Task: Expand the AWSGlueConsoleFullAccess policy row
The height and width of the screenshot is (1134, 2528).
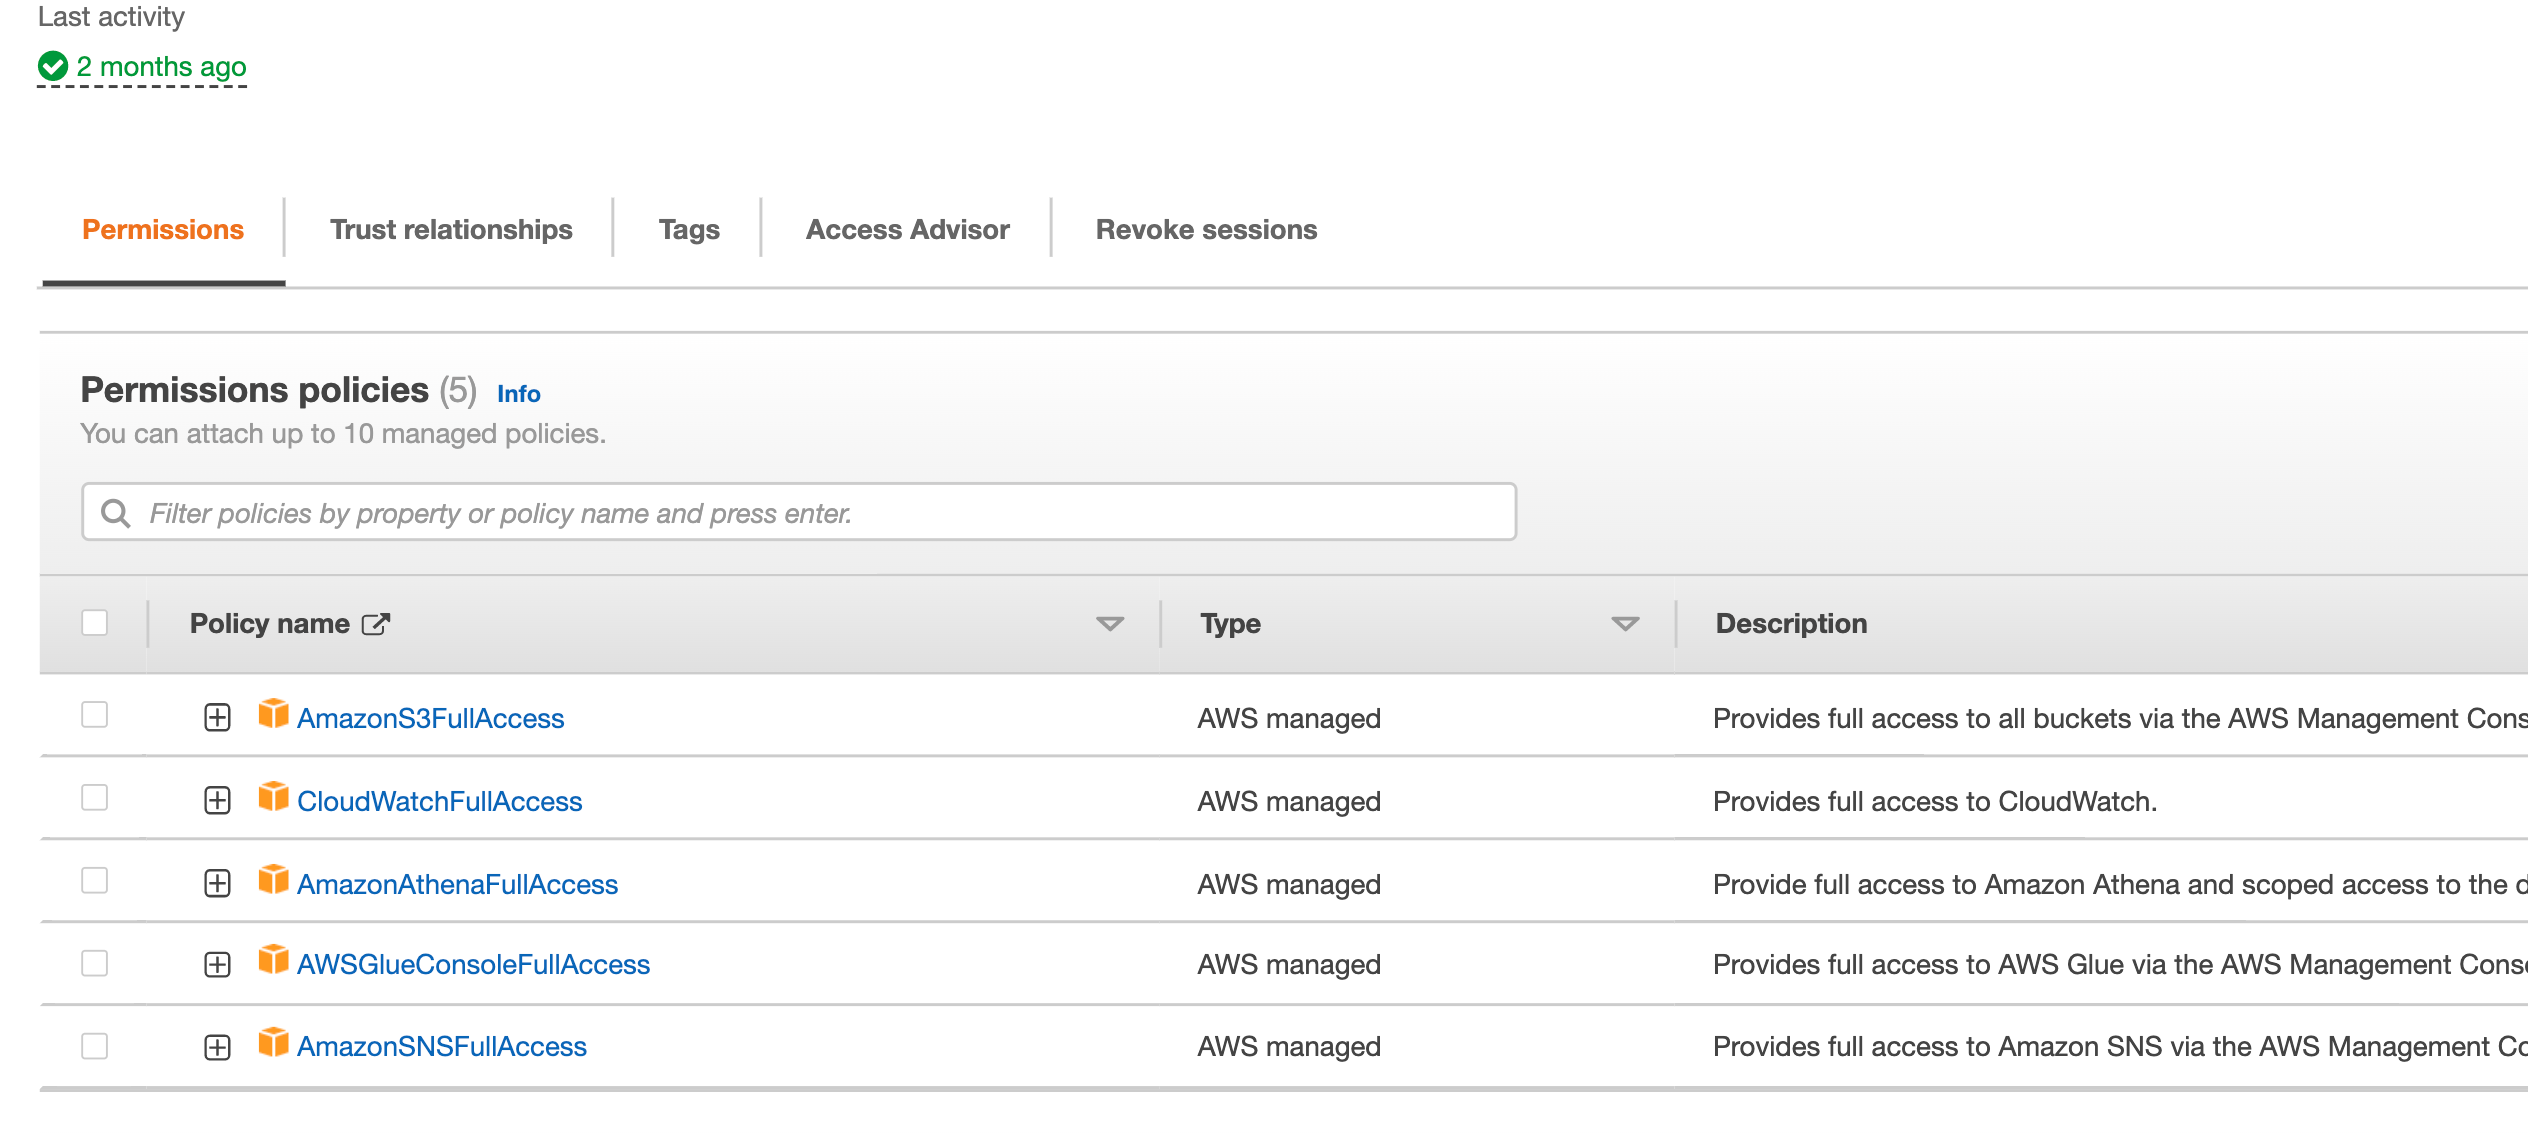Action: [217, 965]
